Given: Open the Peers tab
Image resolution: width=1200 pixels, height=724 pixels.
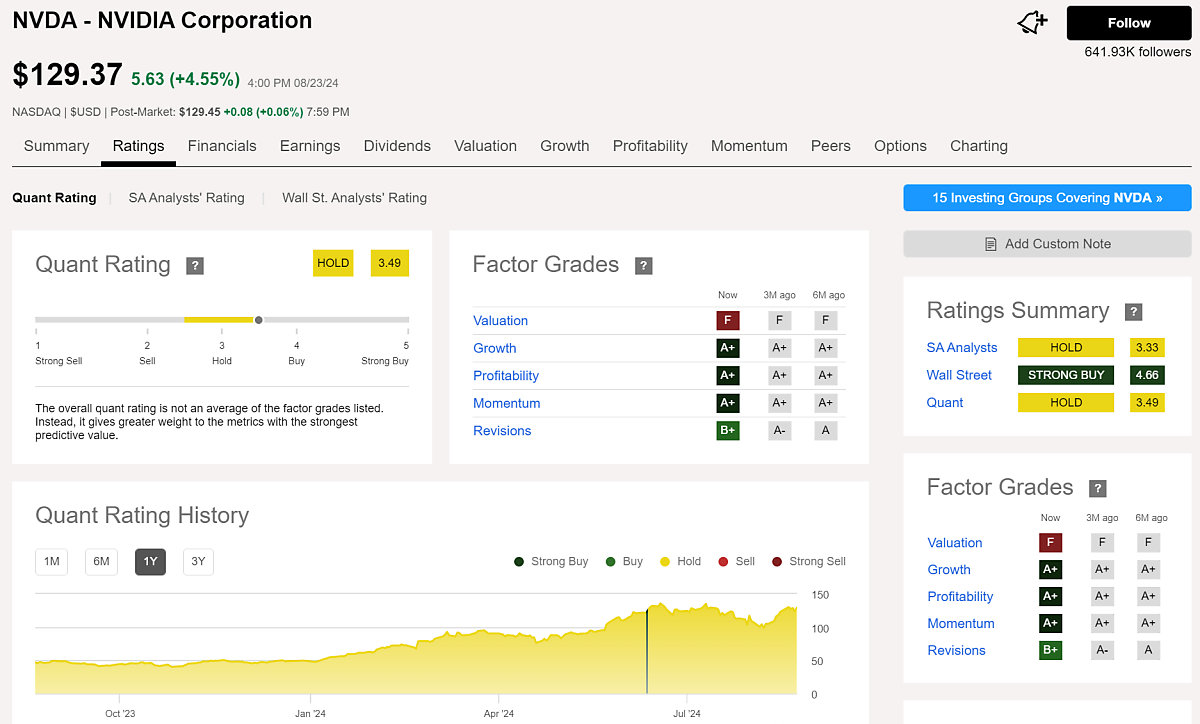Looking at the screenshot, I should tap(831, 146).
